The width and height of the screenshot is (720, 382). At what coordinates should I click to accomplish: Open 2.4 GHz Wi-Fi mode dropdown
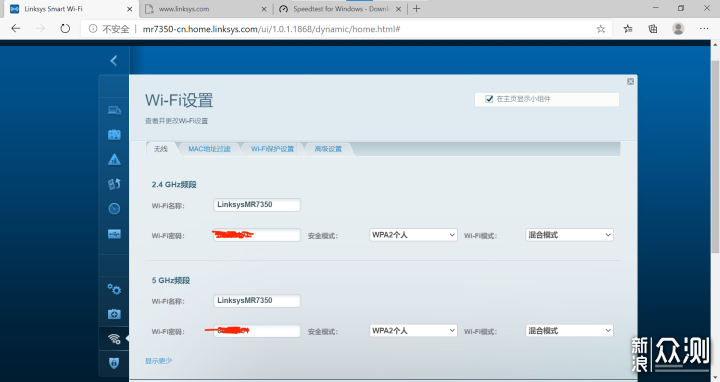click(x=569, y=235)
